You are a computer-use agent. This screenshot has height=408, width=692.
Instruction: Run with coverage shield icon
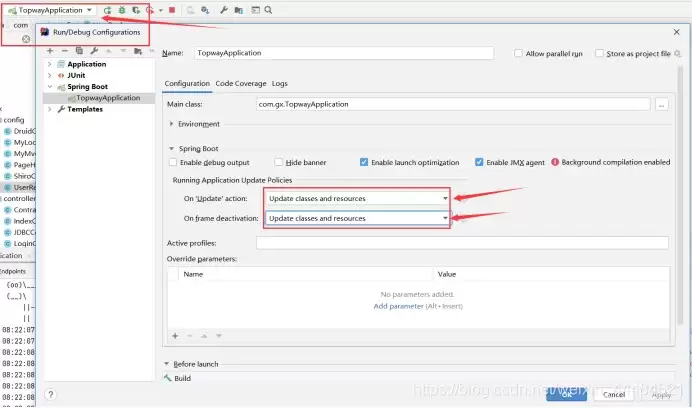click(136, 10)
